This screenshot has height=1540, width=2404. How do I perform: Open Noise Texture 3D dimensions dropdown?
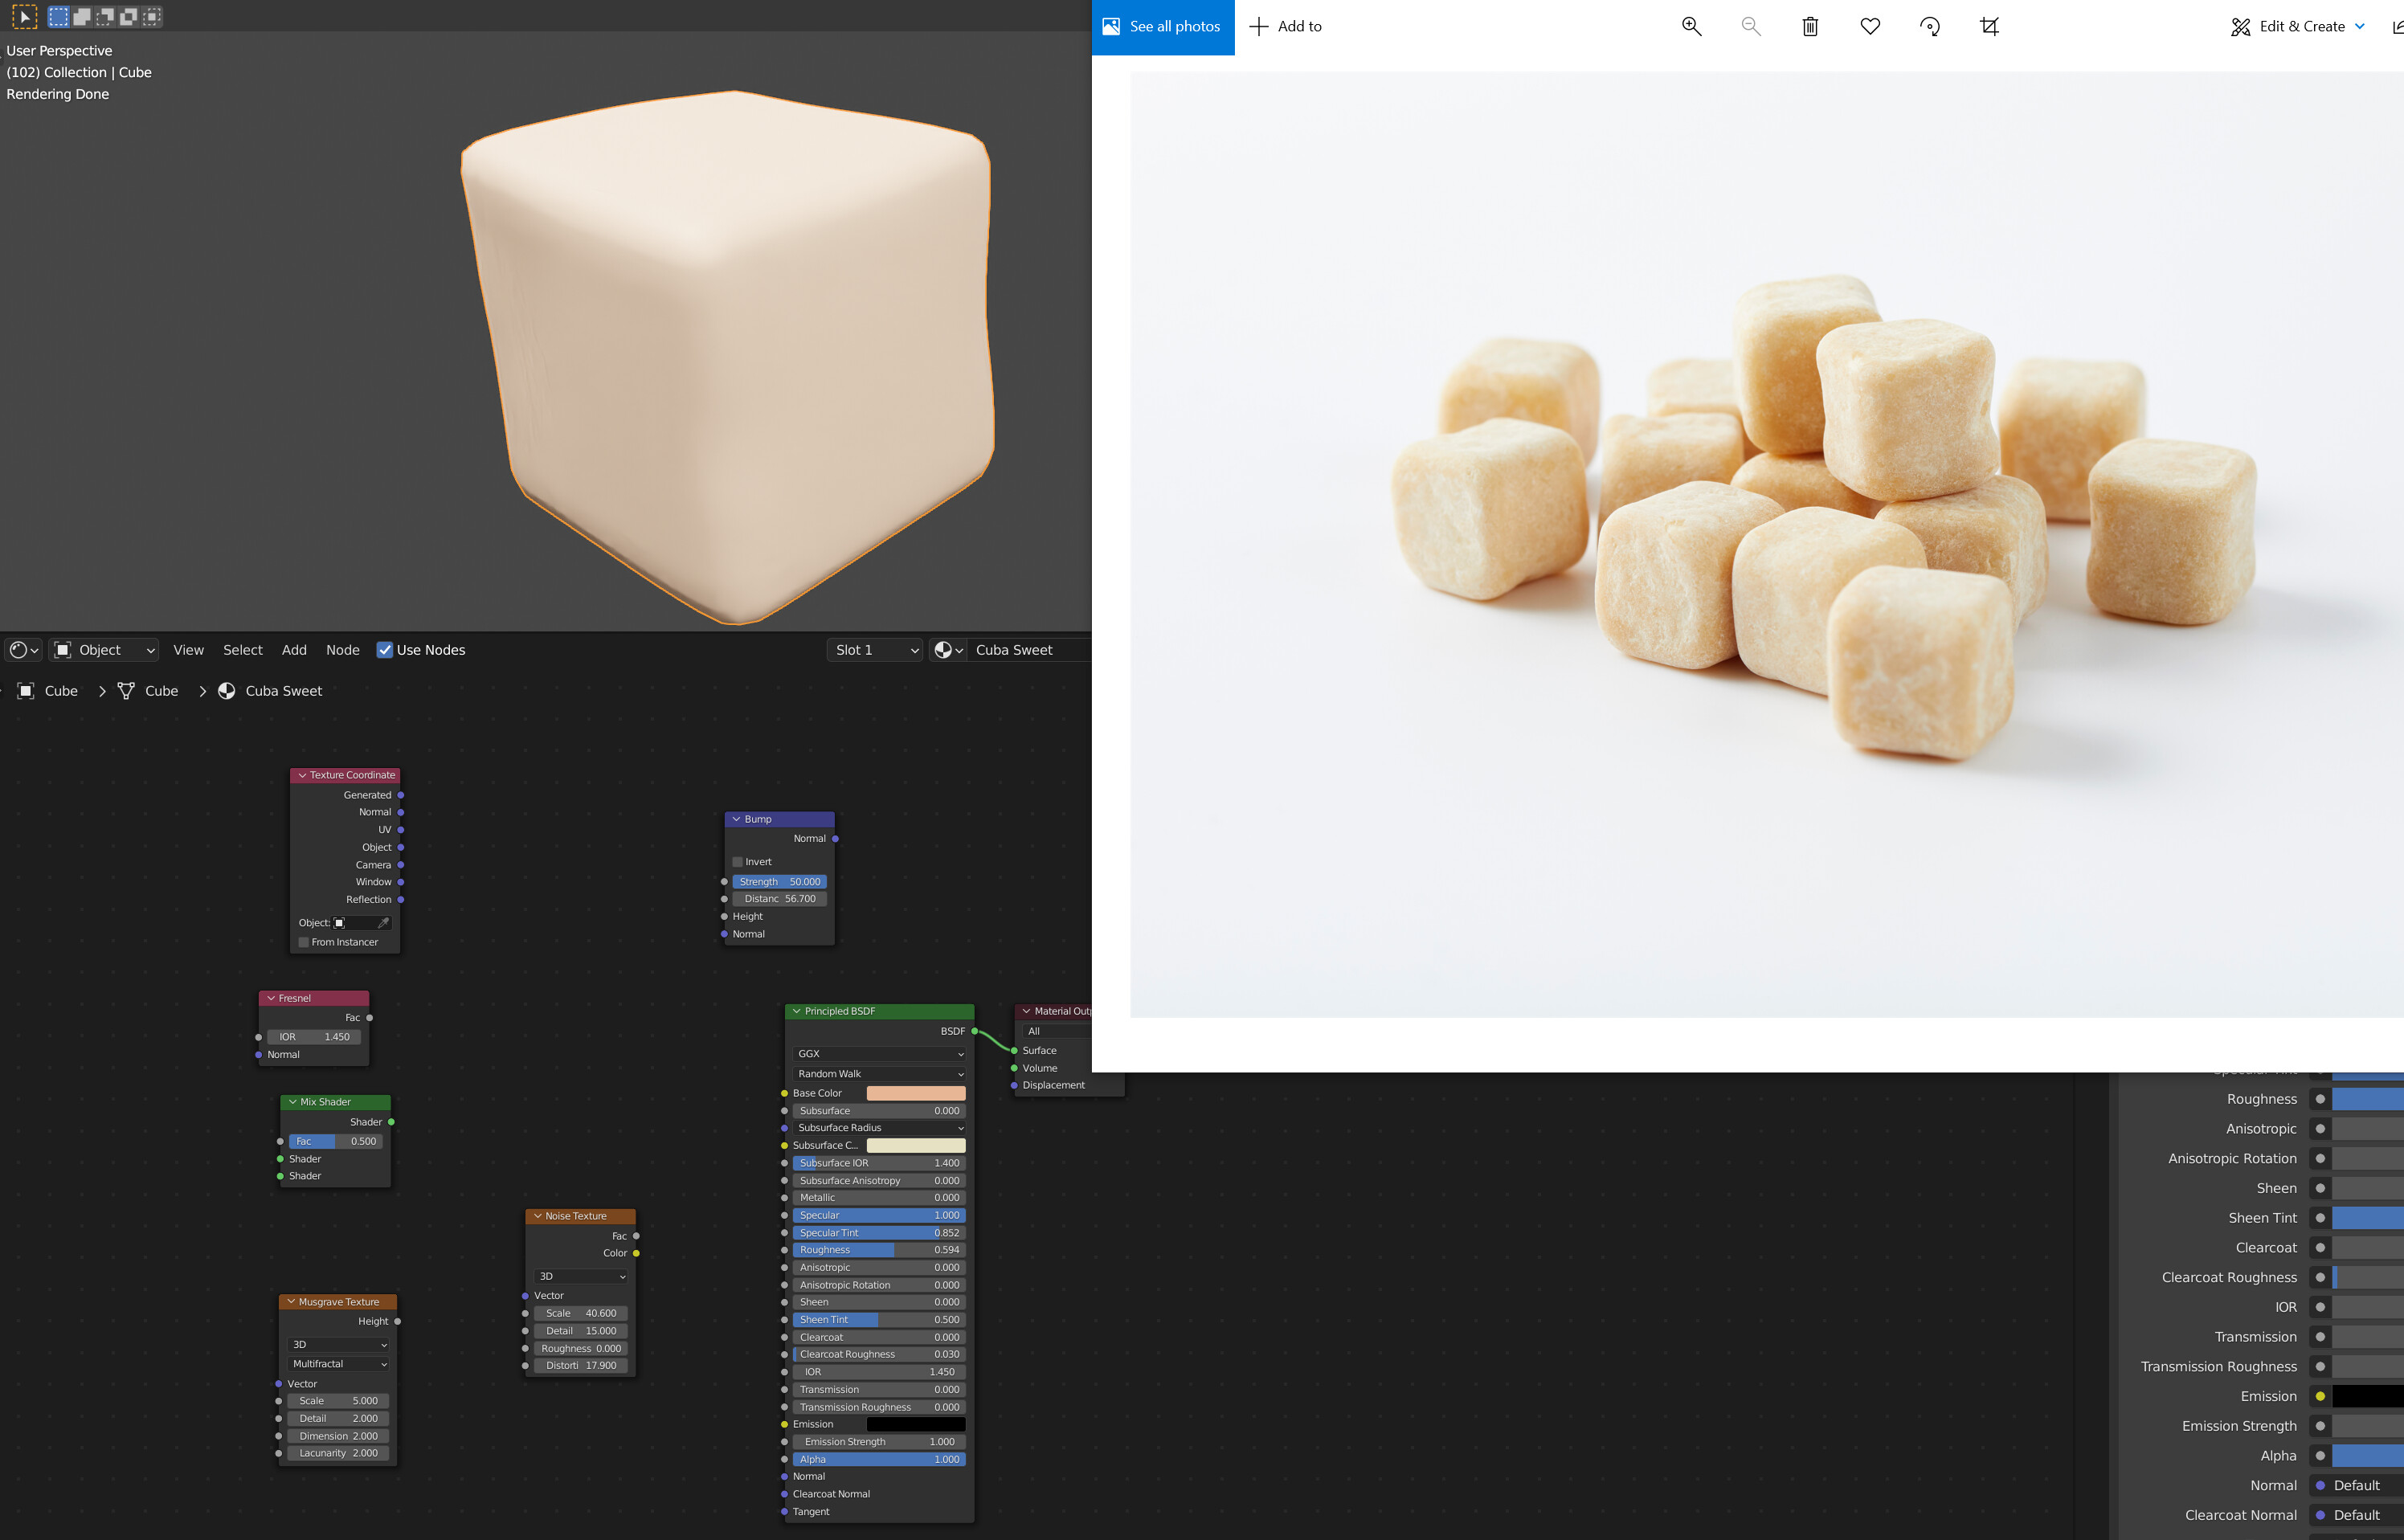(581, 1277)
